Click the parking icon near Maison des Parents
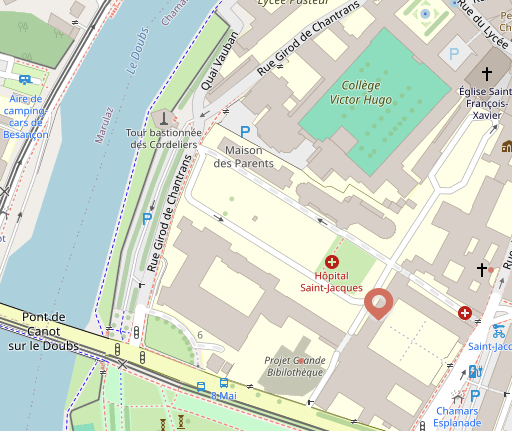 pos(245,132)
